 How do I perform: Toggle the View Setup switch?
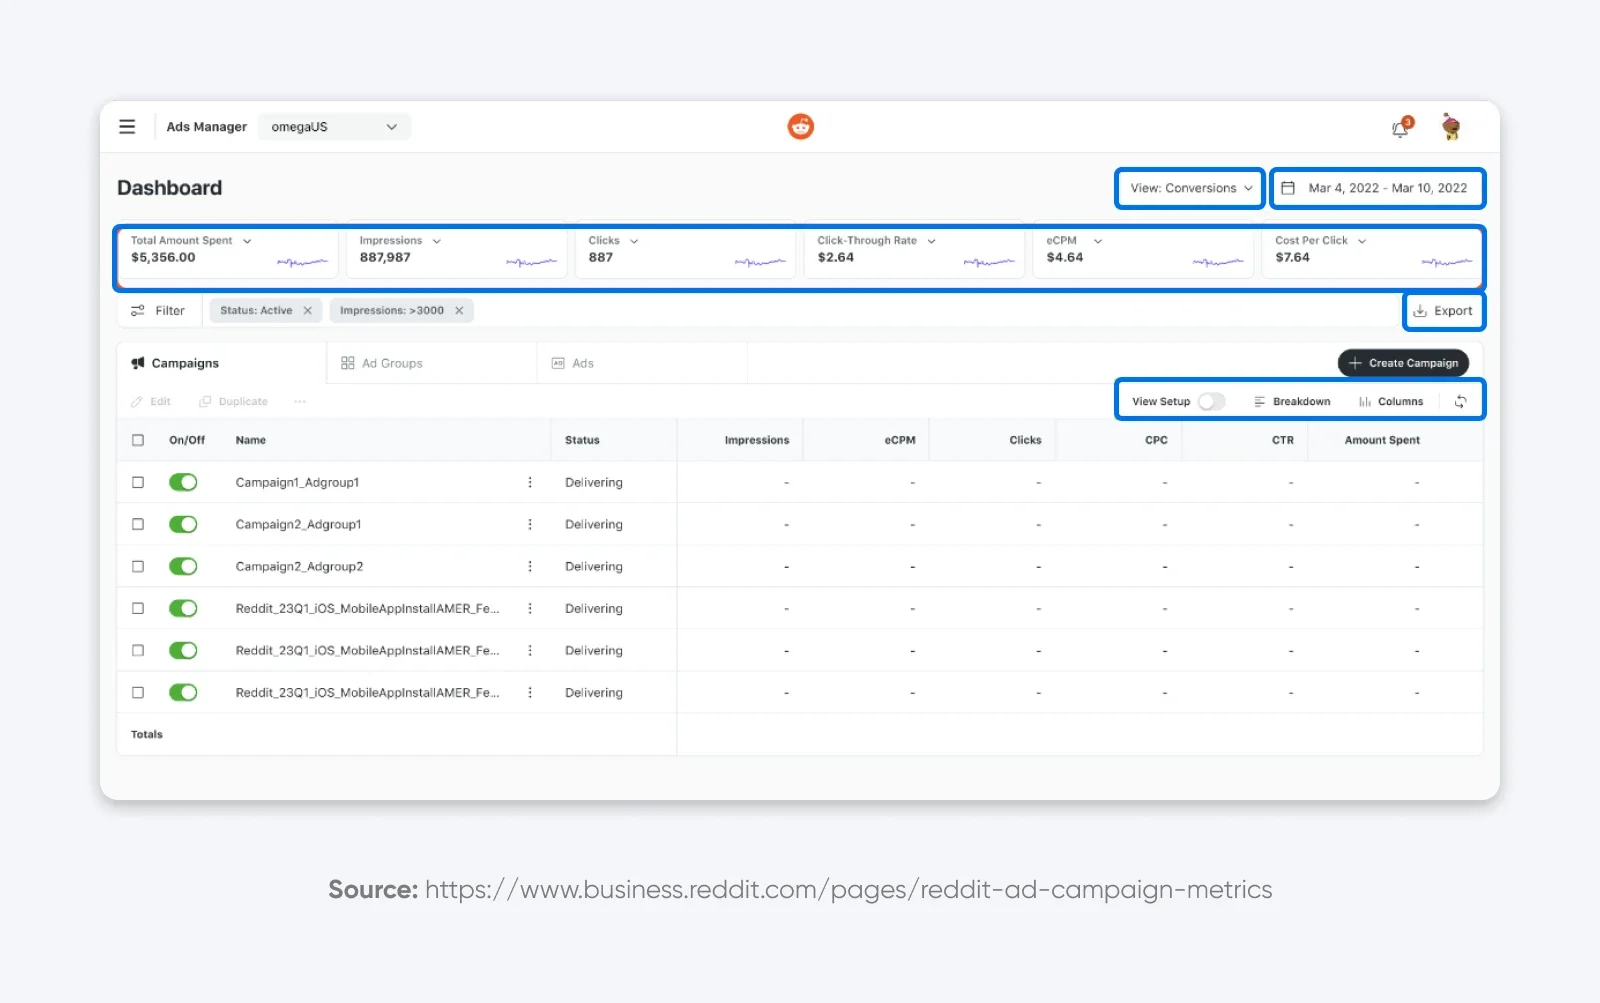click(x=1211, y=400)
